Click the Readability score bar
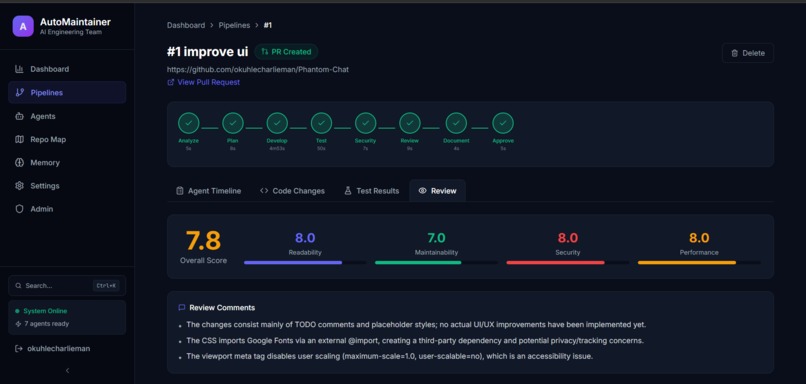 coord(305,263)
